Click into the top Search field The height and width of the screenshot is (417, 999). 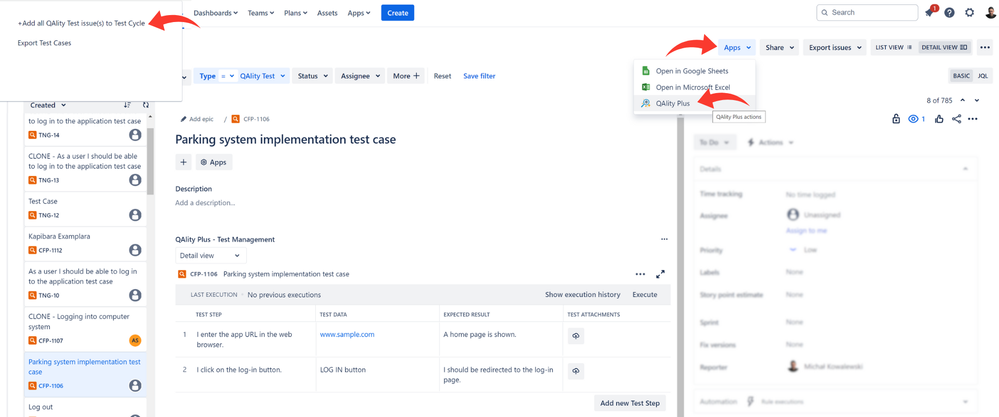click(x=867, y=12)
